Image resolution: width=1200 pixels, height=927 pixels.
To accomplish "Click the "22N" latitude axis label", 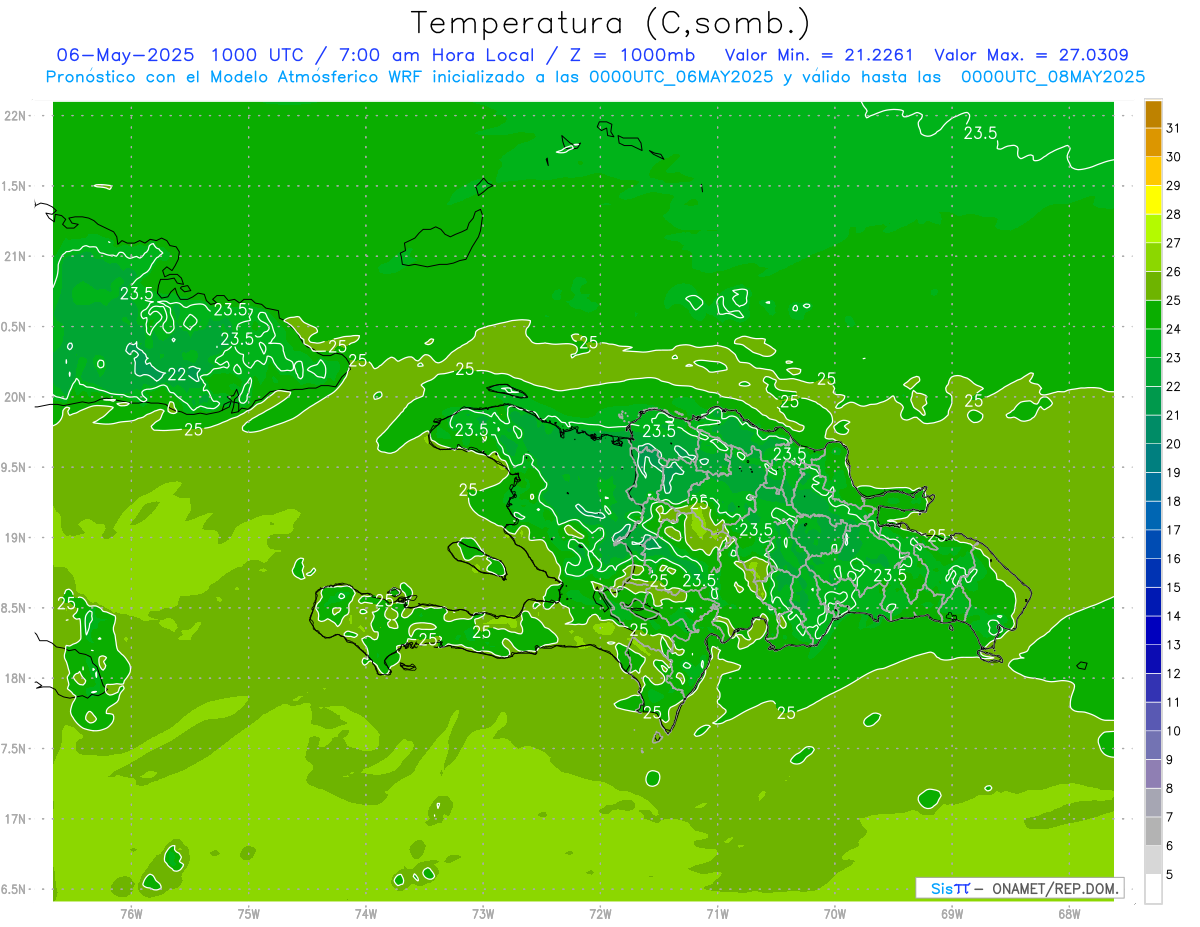I will 15,116.
